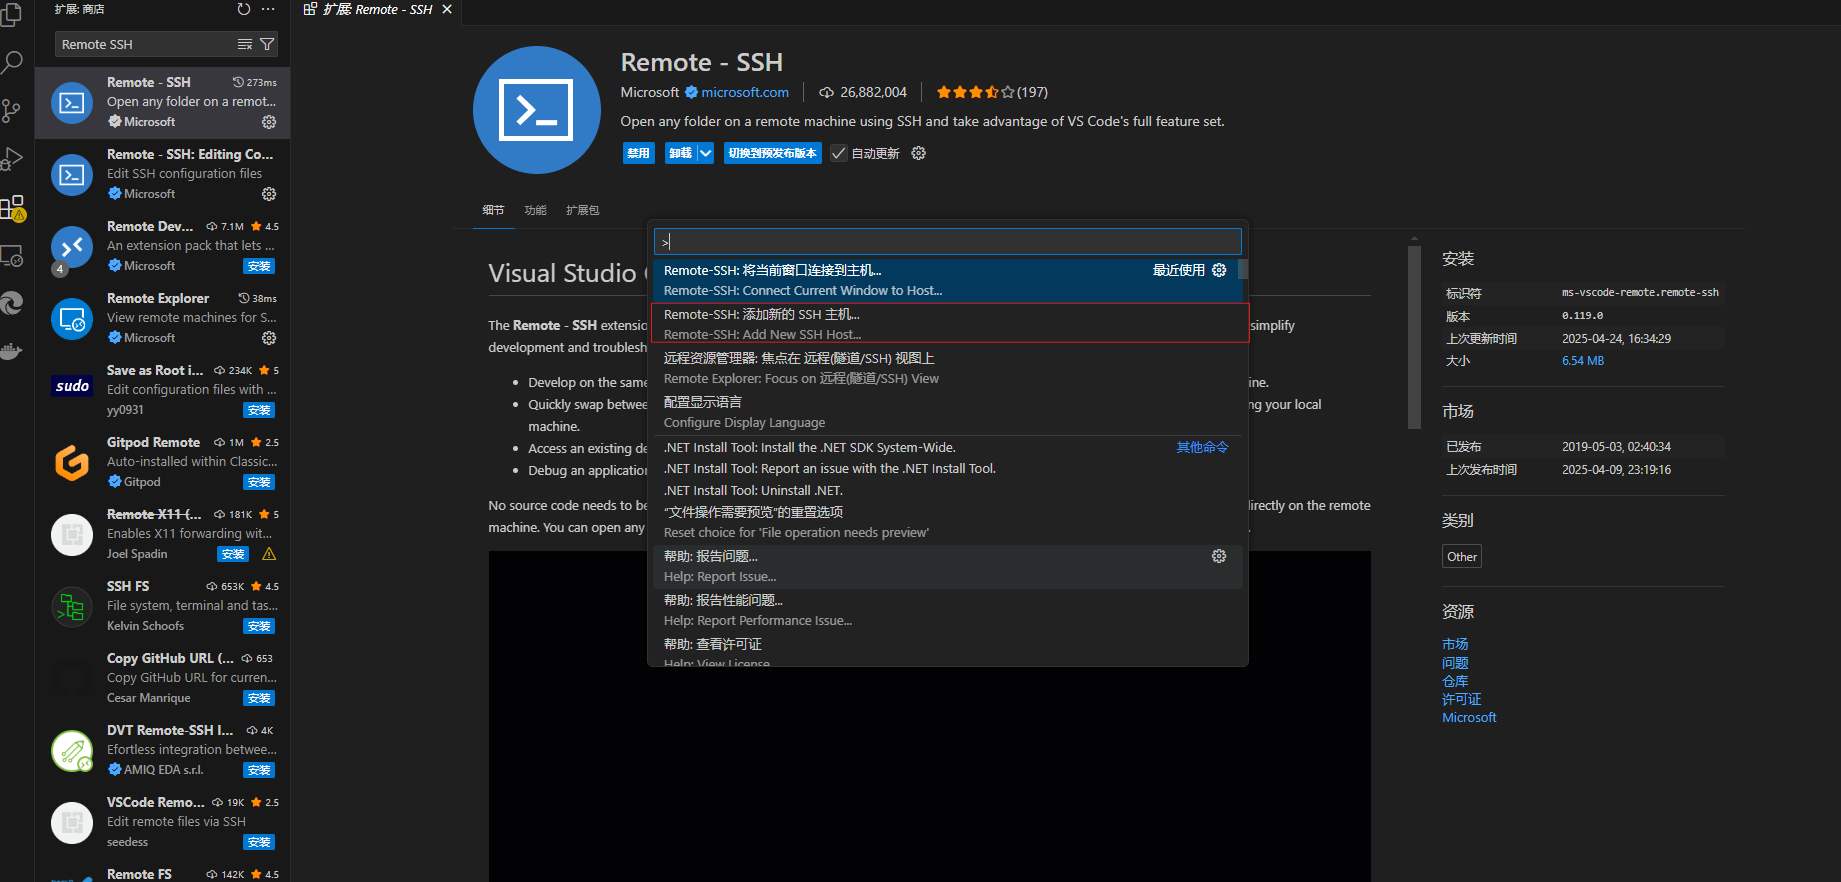
Task: Click the 禁用 disable button
Action: click(638, 153)
